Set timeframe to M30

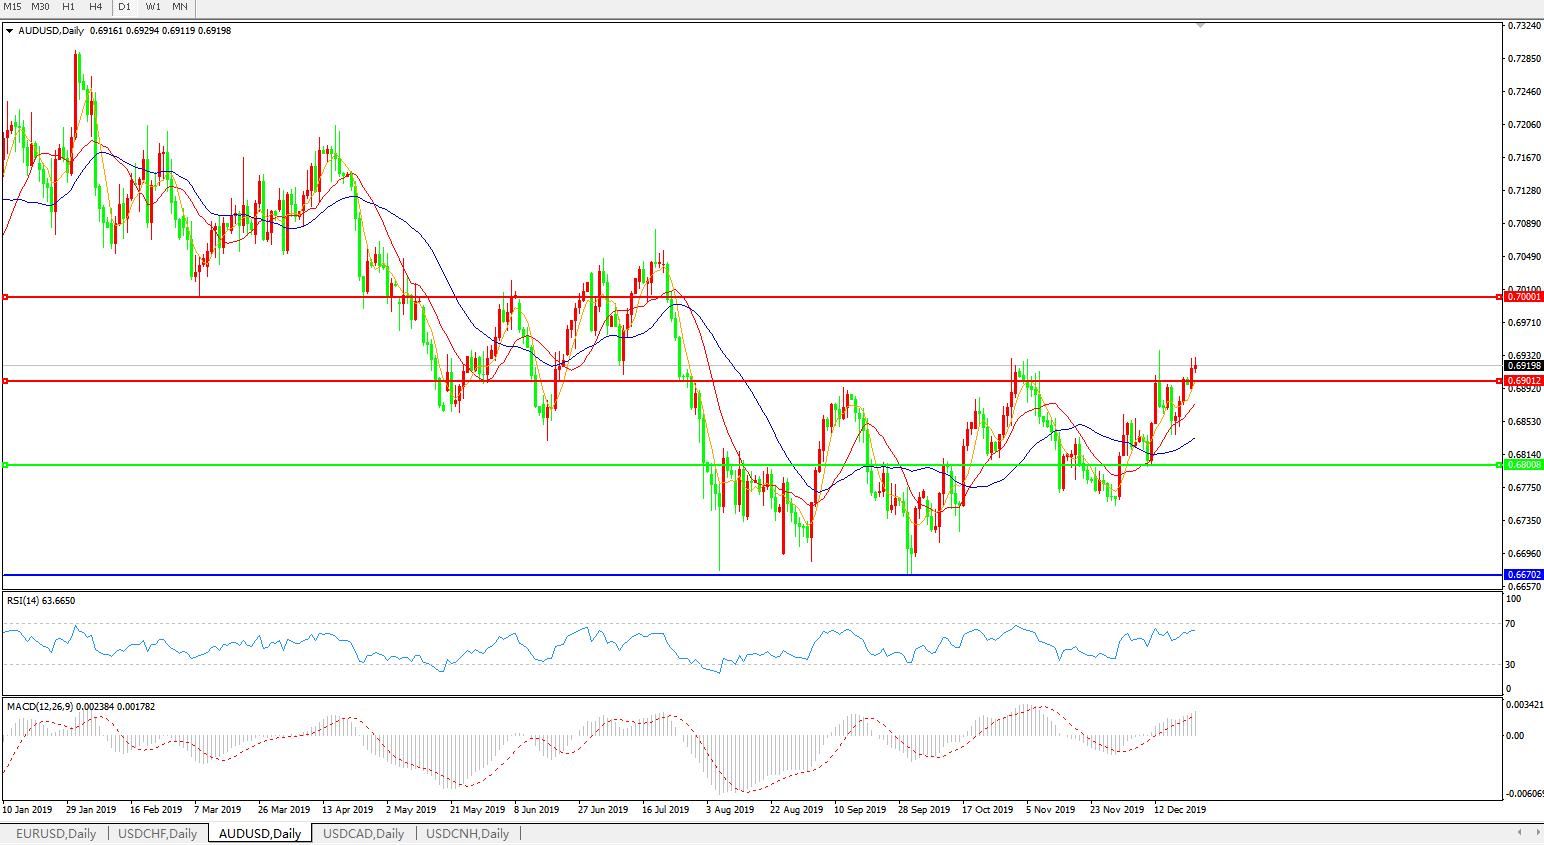[x=40, y=7]
